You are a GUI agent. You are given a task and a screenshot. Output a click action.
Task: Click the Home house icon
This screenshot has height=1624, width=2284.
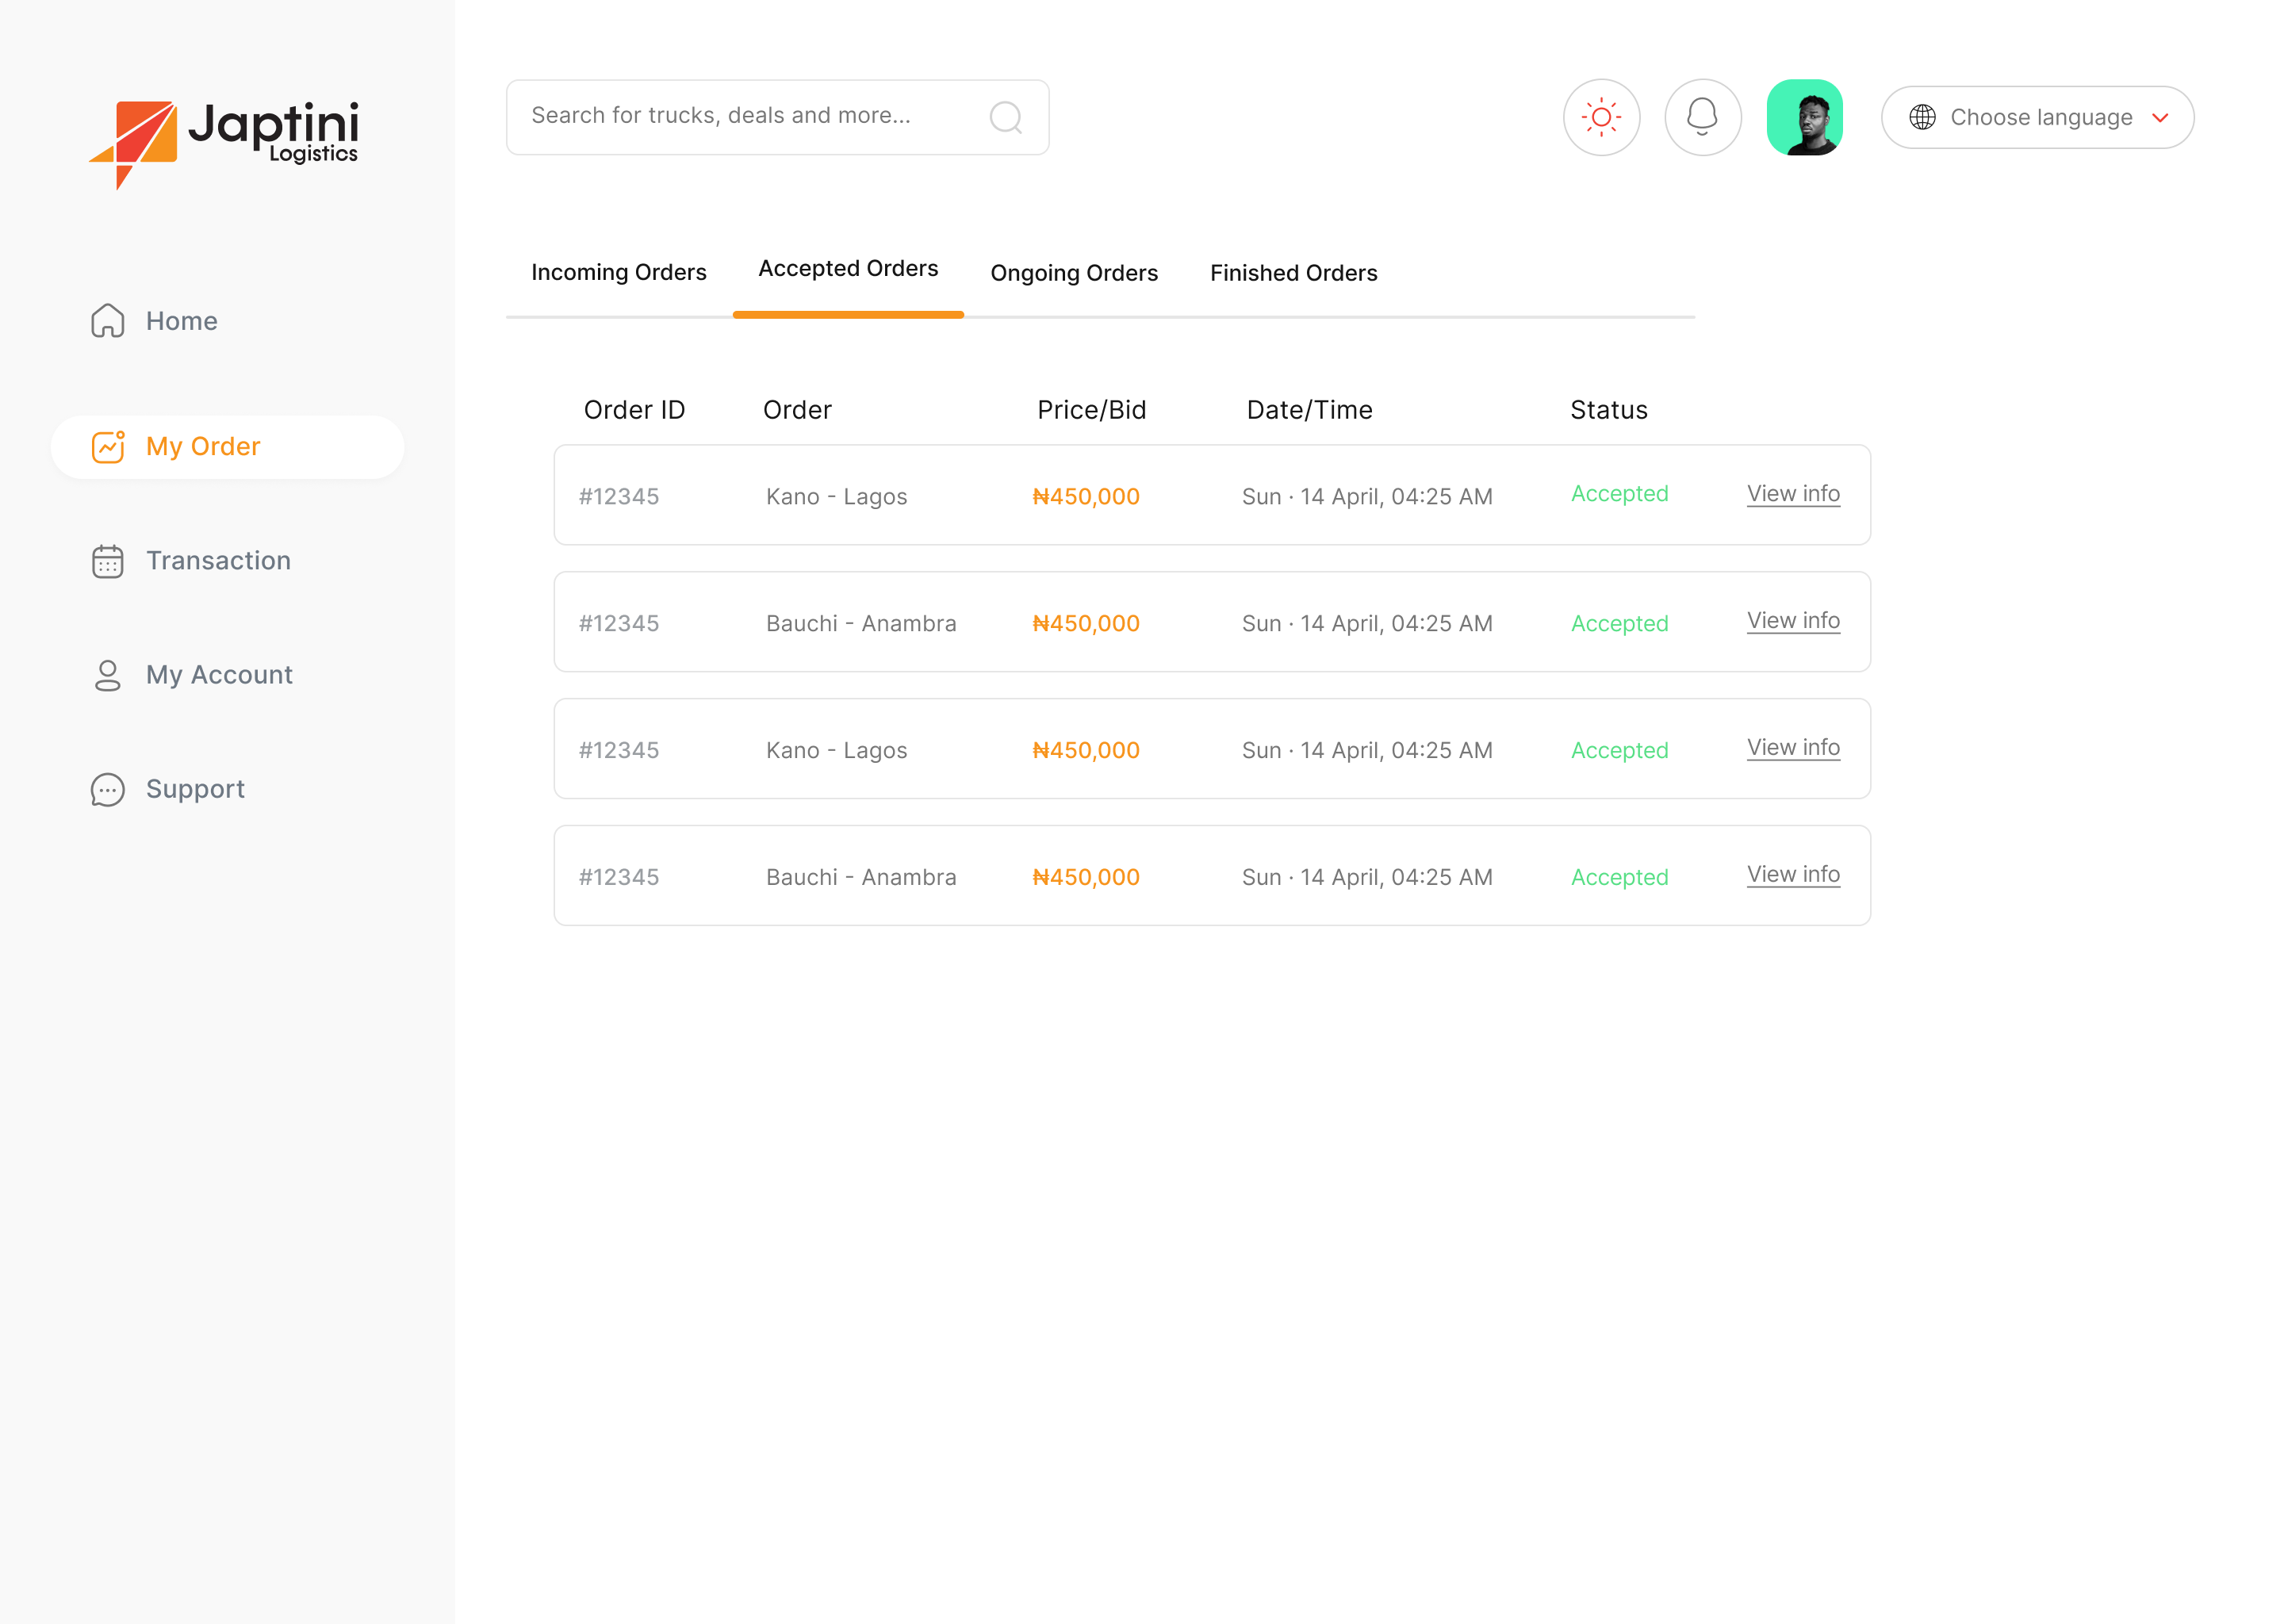tap(108, 321)
